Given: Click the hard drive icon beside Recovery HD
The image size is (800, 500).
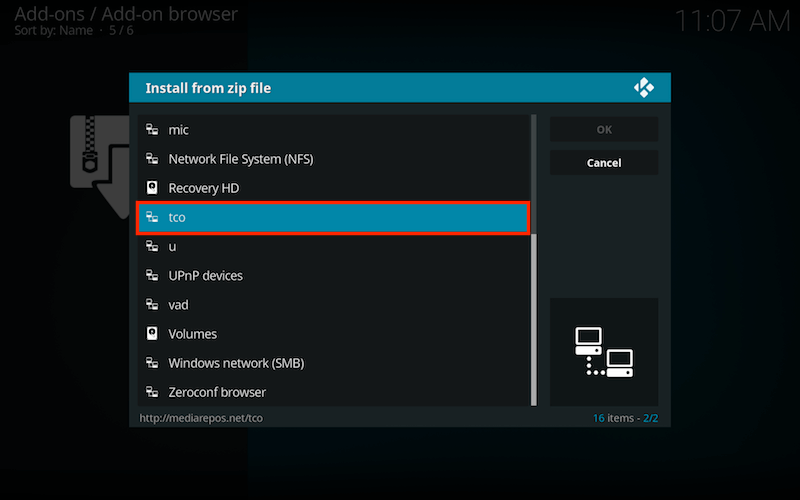Looking at the screenshot, I should (x=152, y=188).
